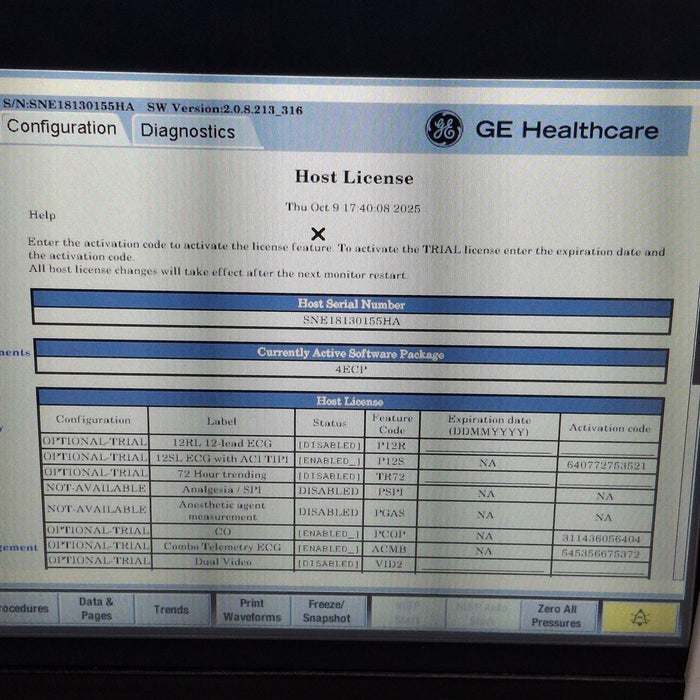Click the 4ECP software package value

point(351,369)
